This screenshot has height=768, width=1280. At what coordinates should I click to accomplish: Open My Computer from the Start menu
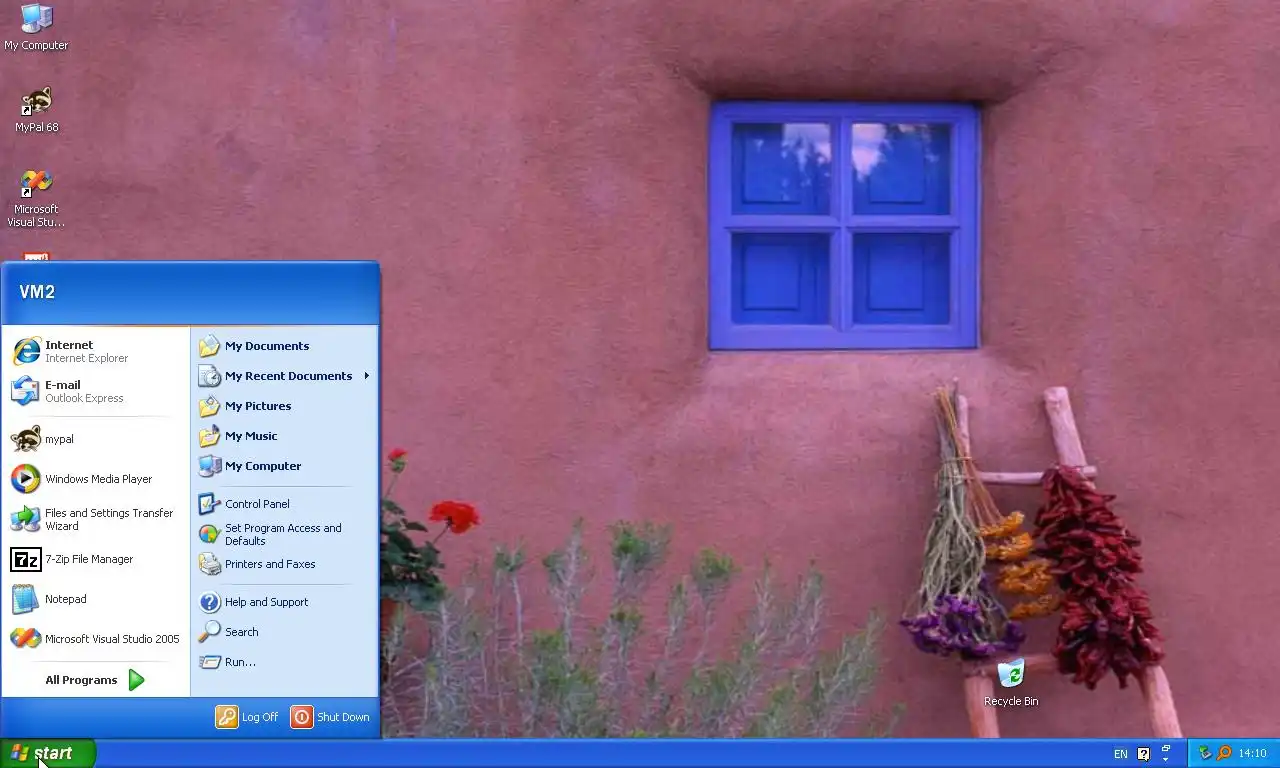coord(284,466)
